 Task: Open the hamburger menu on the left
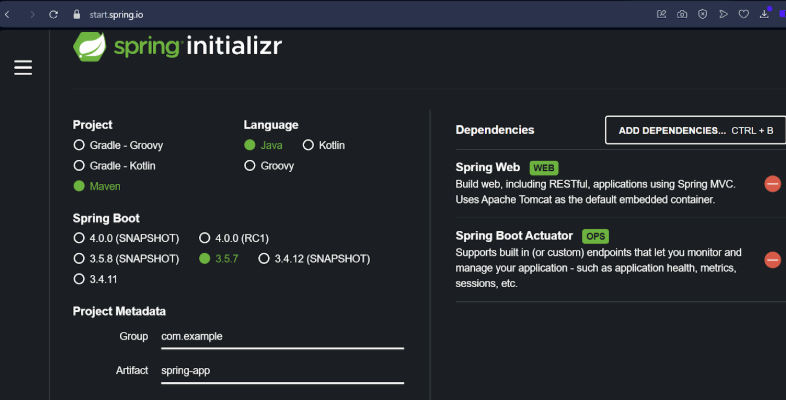click(23, 67)
